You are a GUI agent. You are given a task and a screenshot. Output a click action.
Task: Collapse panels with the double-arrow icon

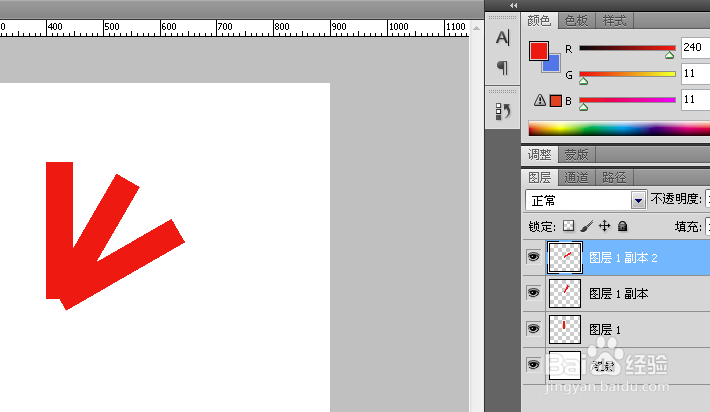tap(513, 5)
